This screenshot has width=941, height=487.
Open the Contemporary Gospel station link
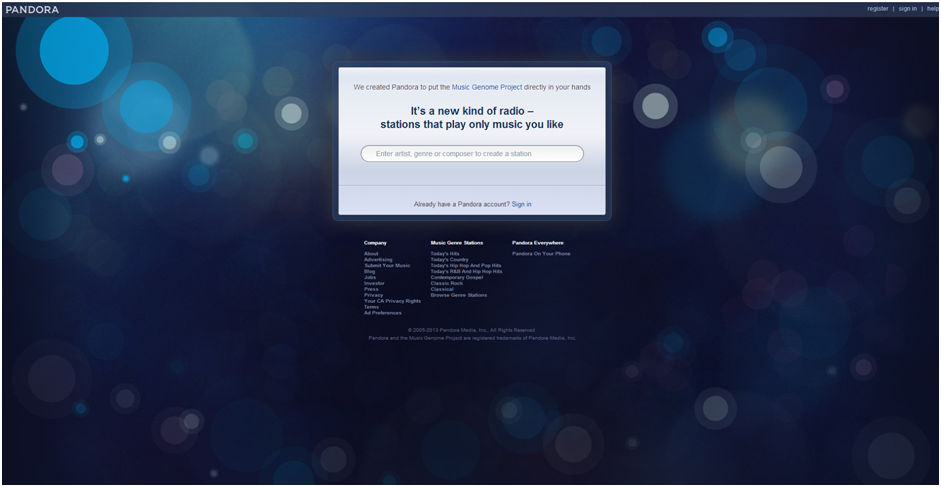457,277
